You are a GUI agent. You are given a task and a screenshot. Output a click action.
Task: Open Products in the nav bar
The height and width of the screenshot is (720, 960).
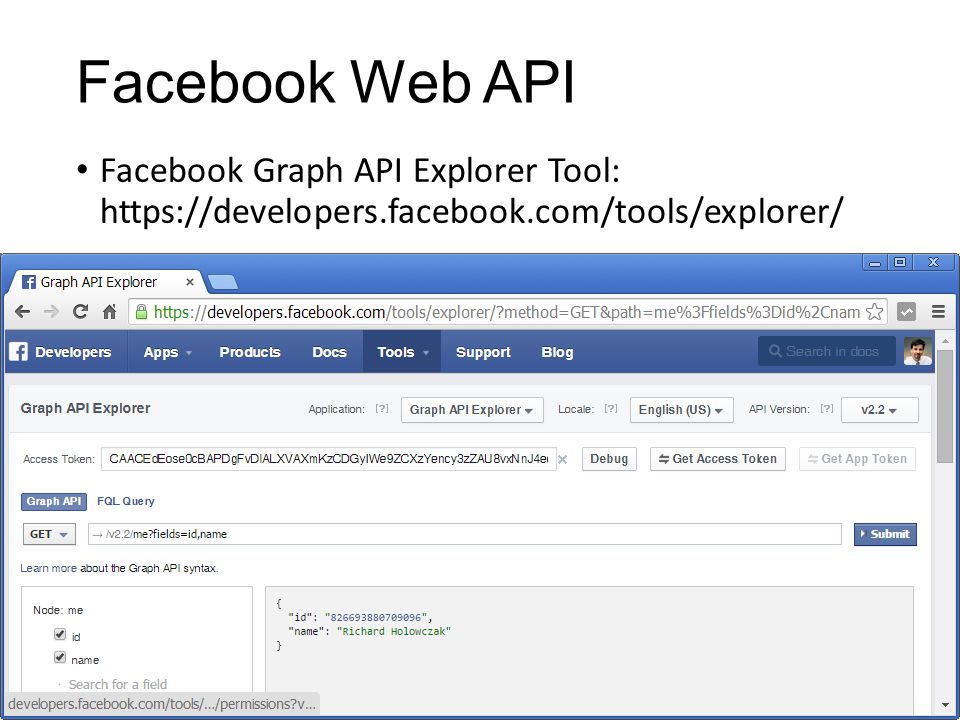tap(250, 352)
